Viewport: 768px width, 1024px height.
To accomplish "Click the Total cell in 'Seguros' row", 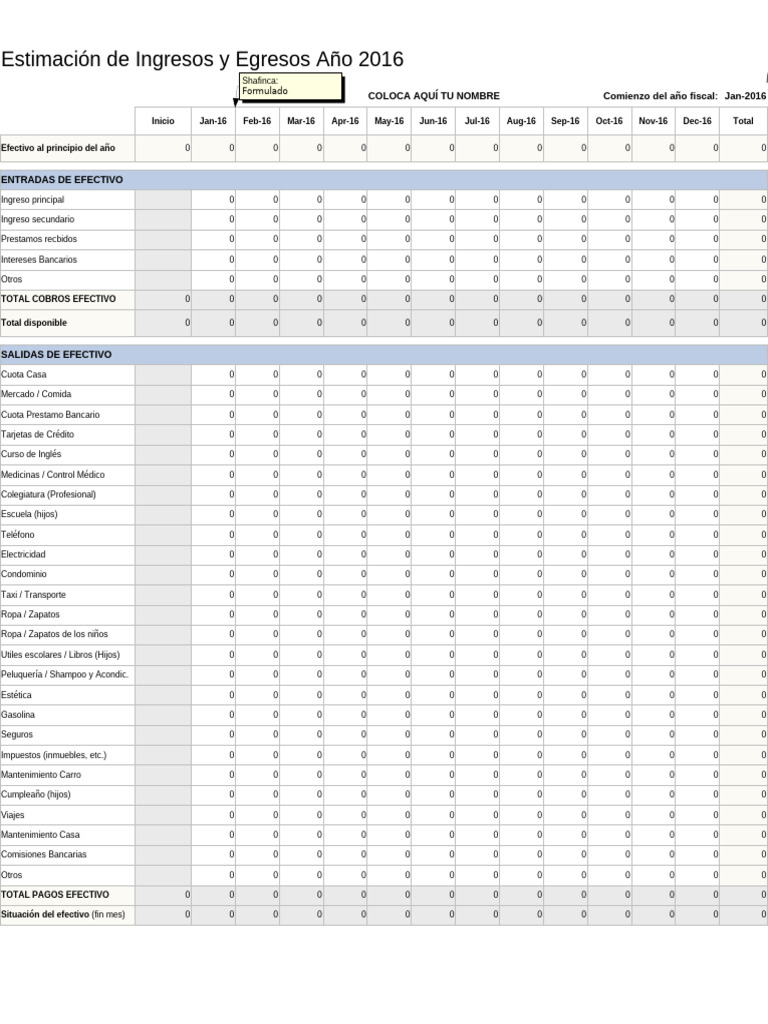I will click(743, 735).
